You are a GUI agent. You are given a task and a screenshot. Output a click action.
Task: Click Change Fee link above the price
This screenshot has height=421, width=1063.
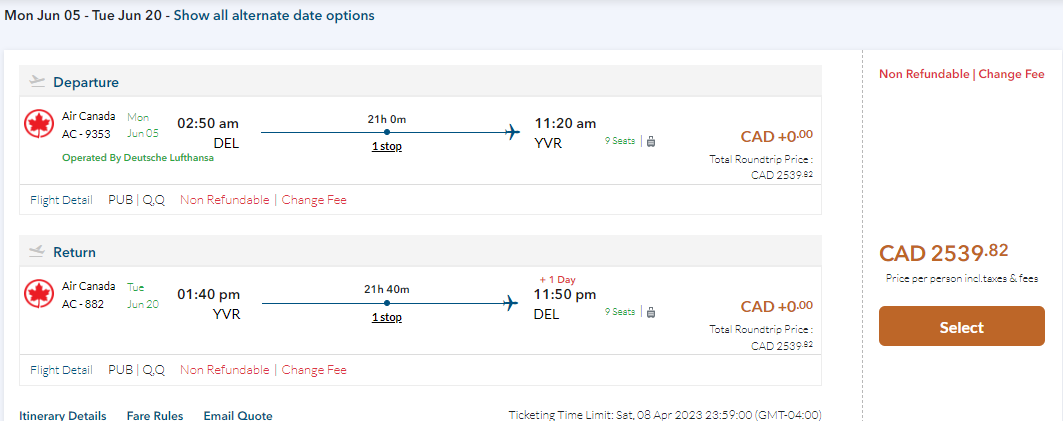click(1011, 74)
